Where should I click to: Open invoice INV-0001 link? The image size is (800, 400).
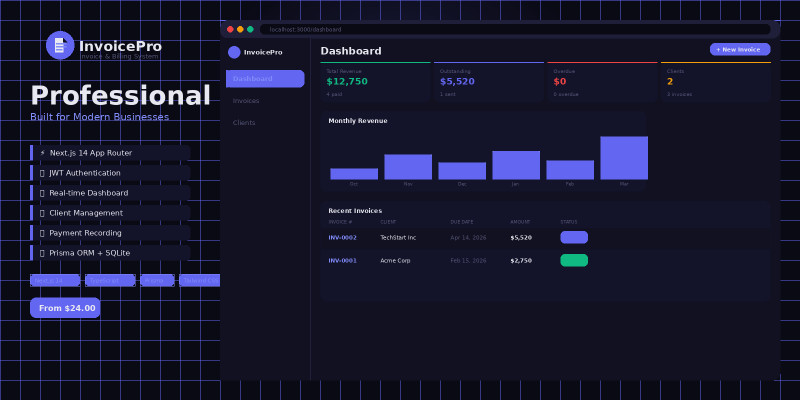point(342,260)
